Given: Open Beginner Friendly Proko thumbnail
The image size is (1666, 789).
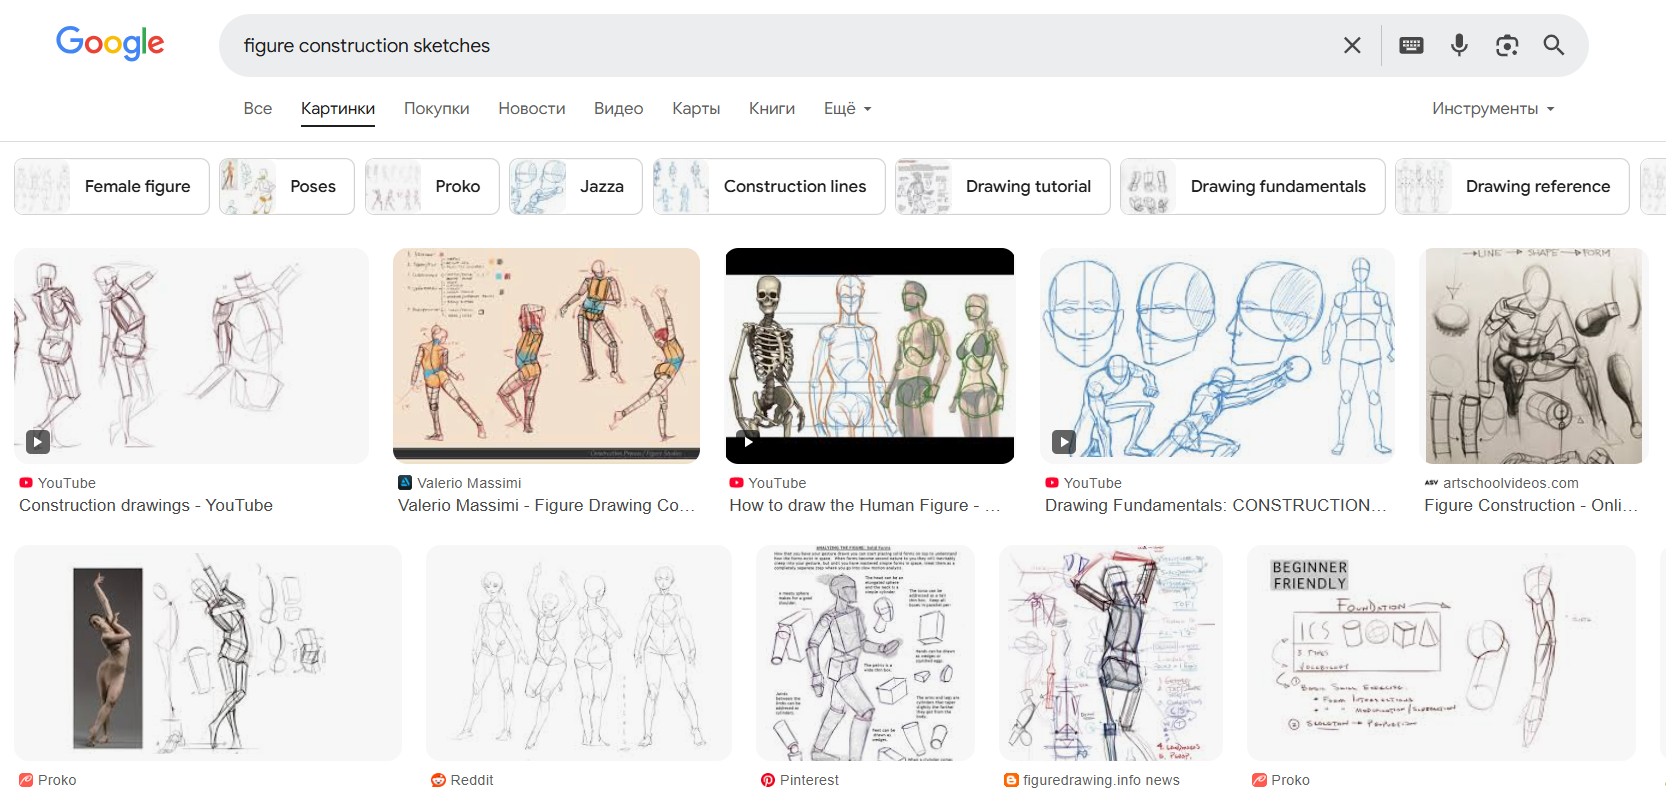Looking at the screenshot, I should [x=1441, y=653].
